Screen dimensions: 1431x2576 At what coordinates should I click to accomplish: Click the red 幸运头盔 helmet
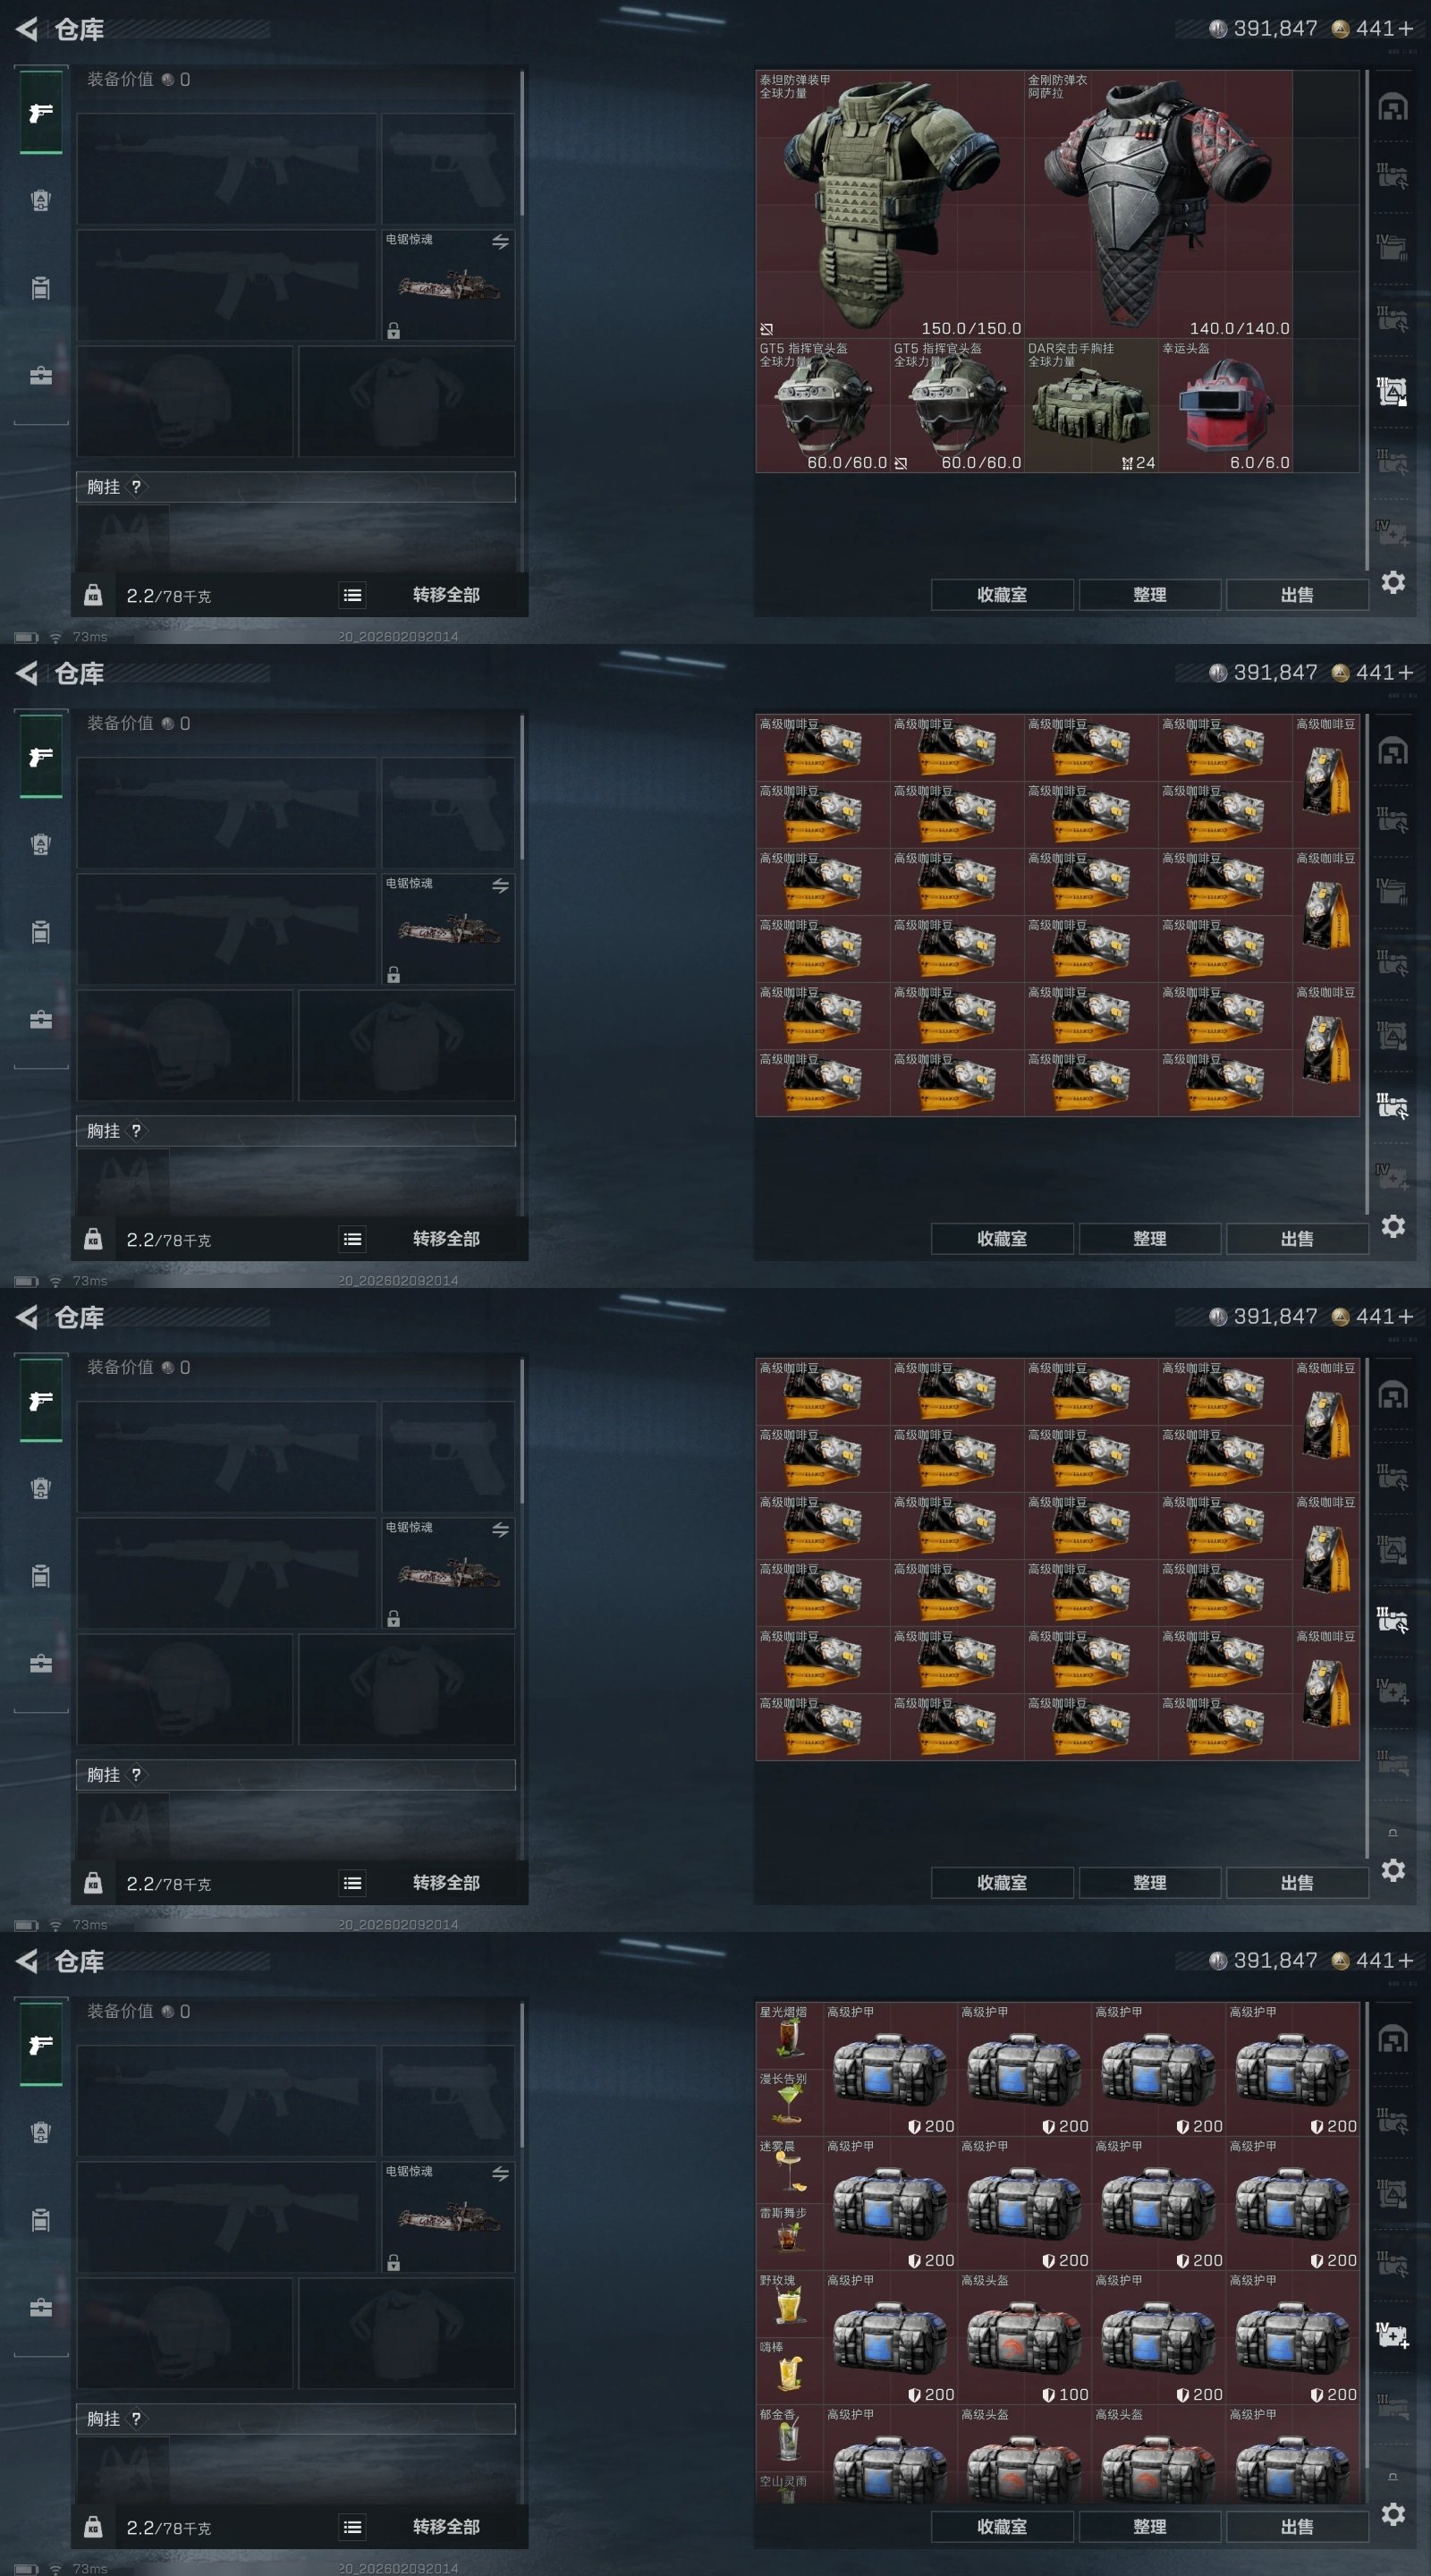pyautogui.click(x=1225, y=405)
